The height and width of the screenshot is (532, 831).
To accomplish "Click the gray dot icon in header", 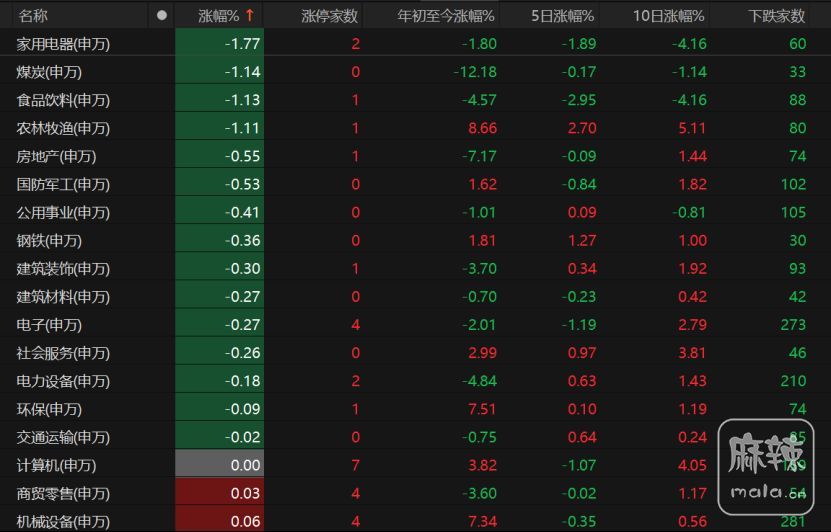I will [162, 16].
